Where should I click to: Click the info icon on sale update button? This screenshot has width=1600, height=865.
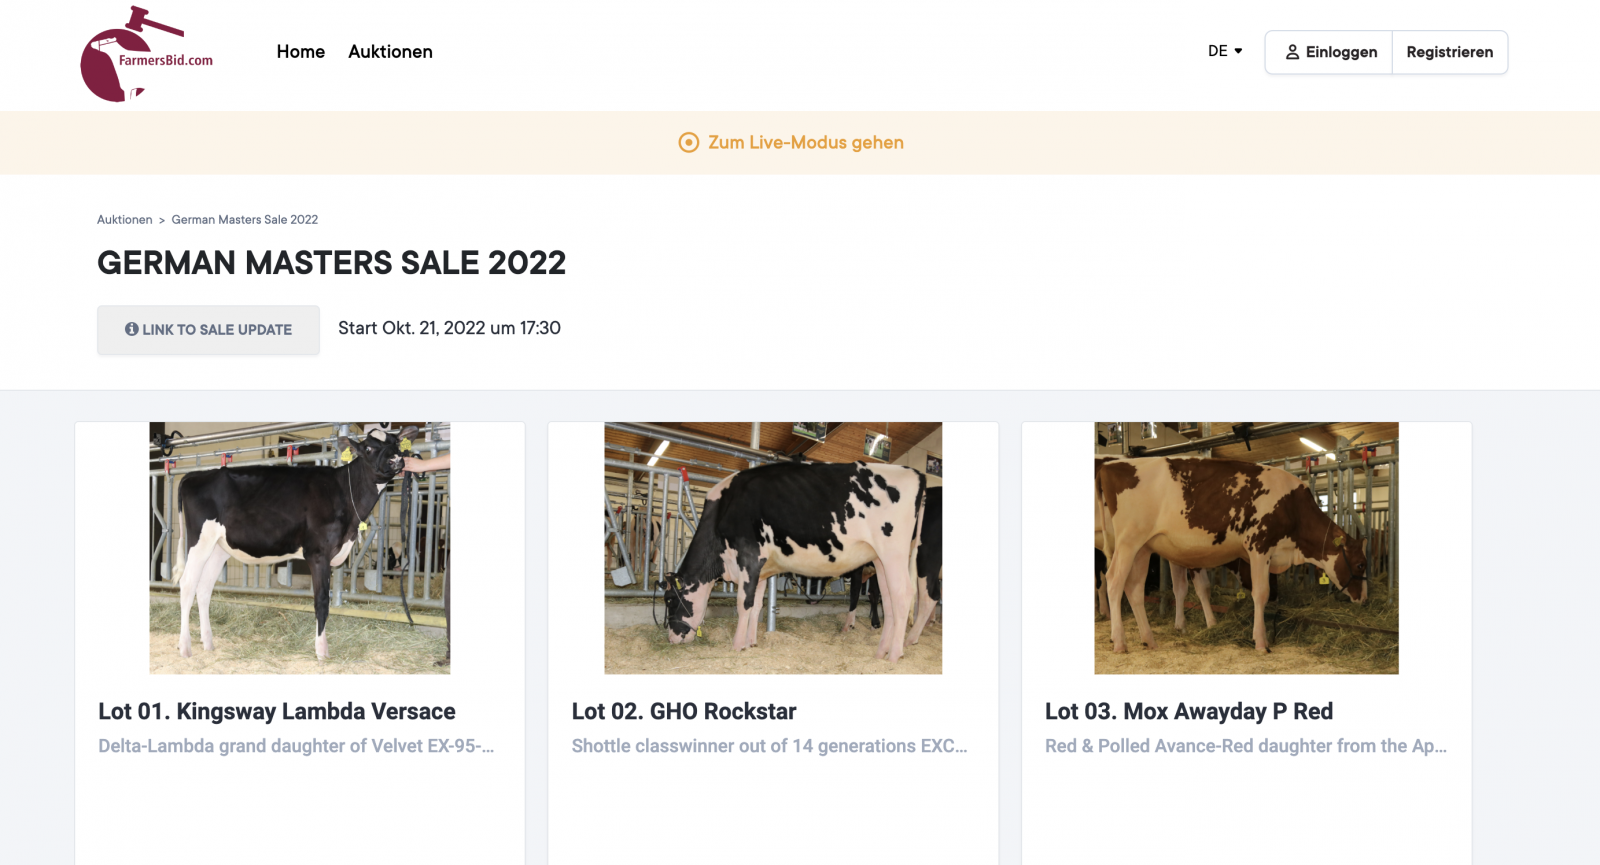(x=131, y=329)
